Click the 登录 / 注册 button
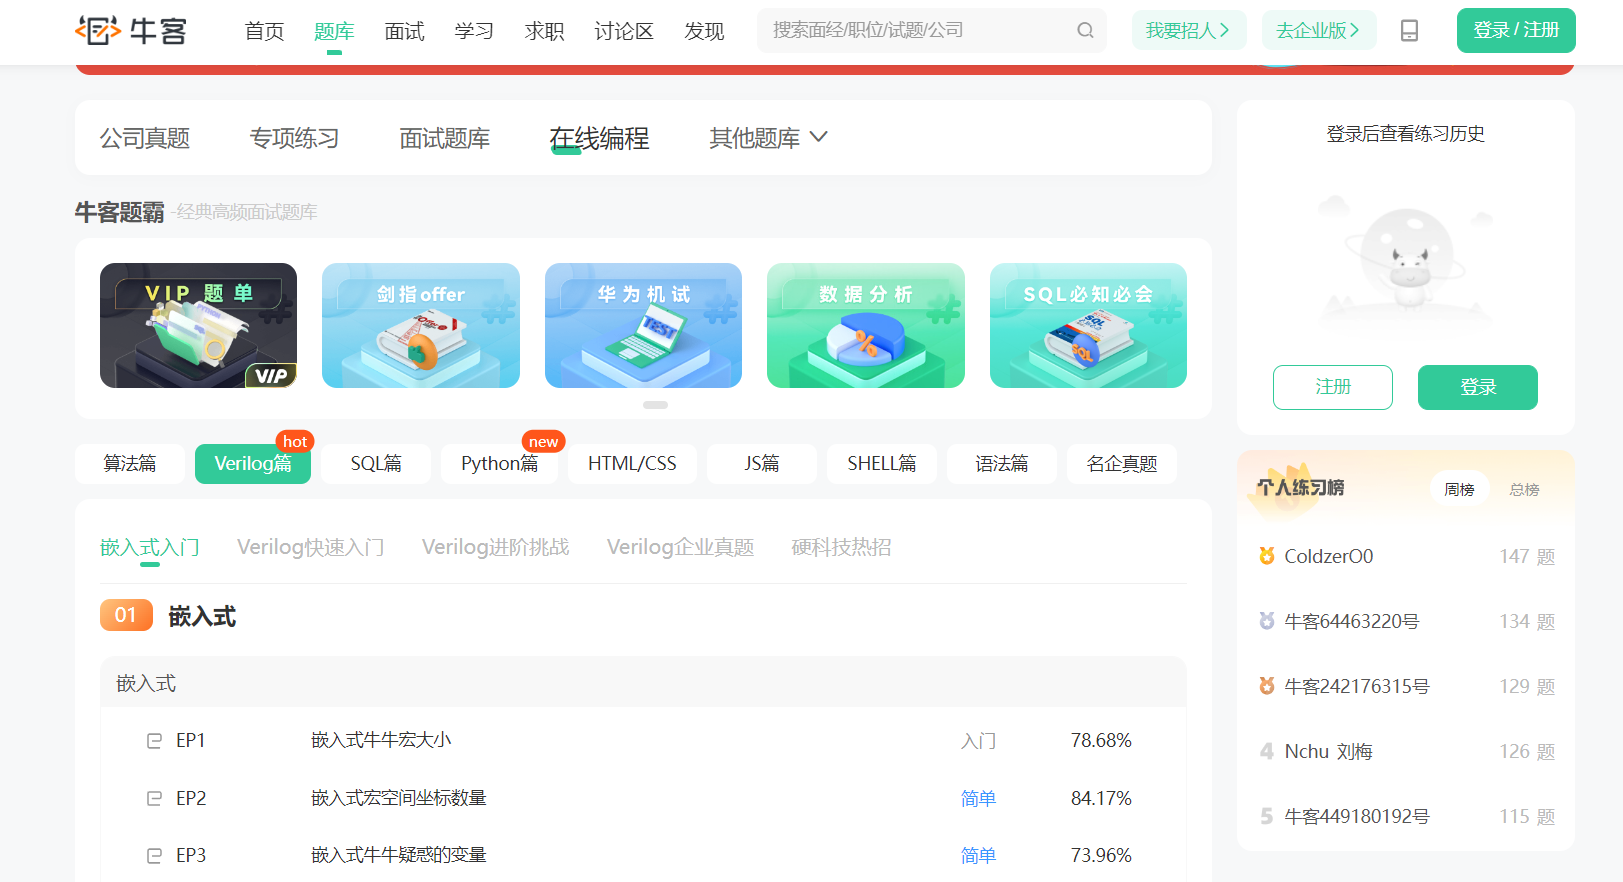This screenshot has width=1623, height=882. pyautogui.click(x=1516, y=31)
